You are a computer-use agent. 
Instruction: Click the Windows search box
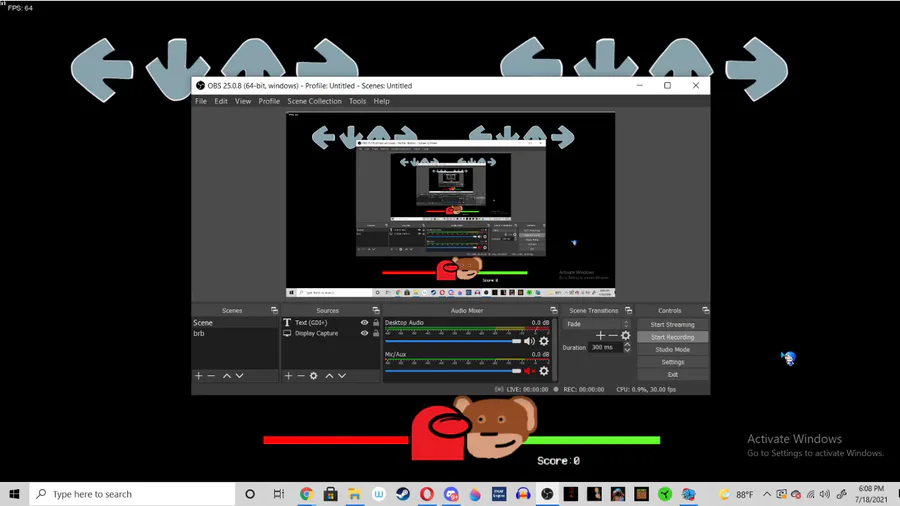tap(133, 494)
